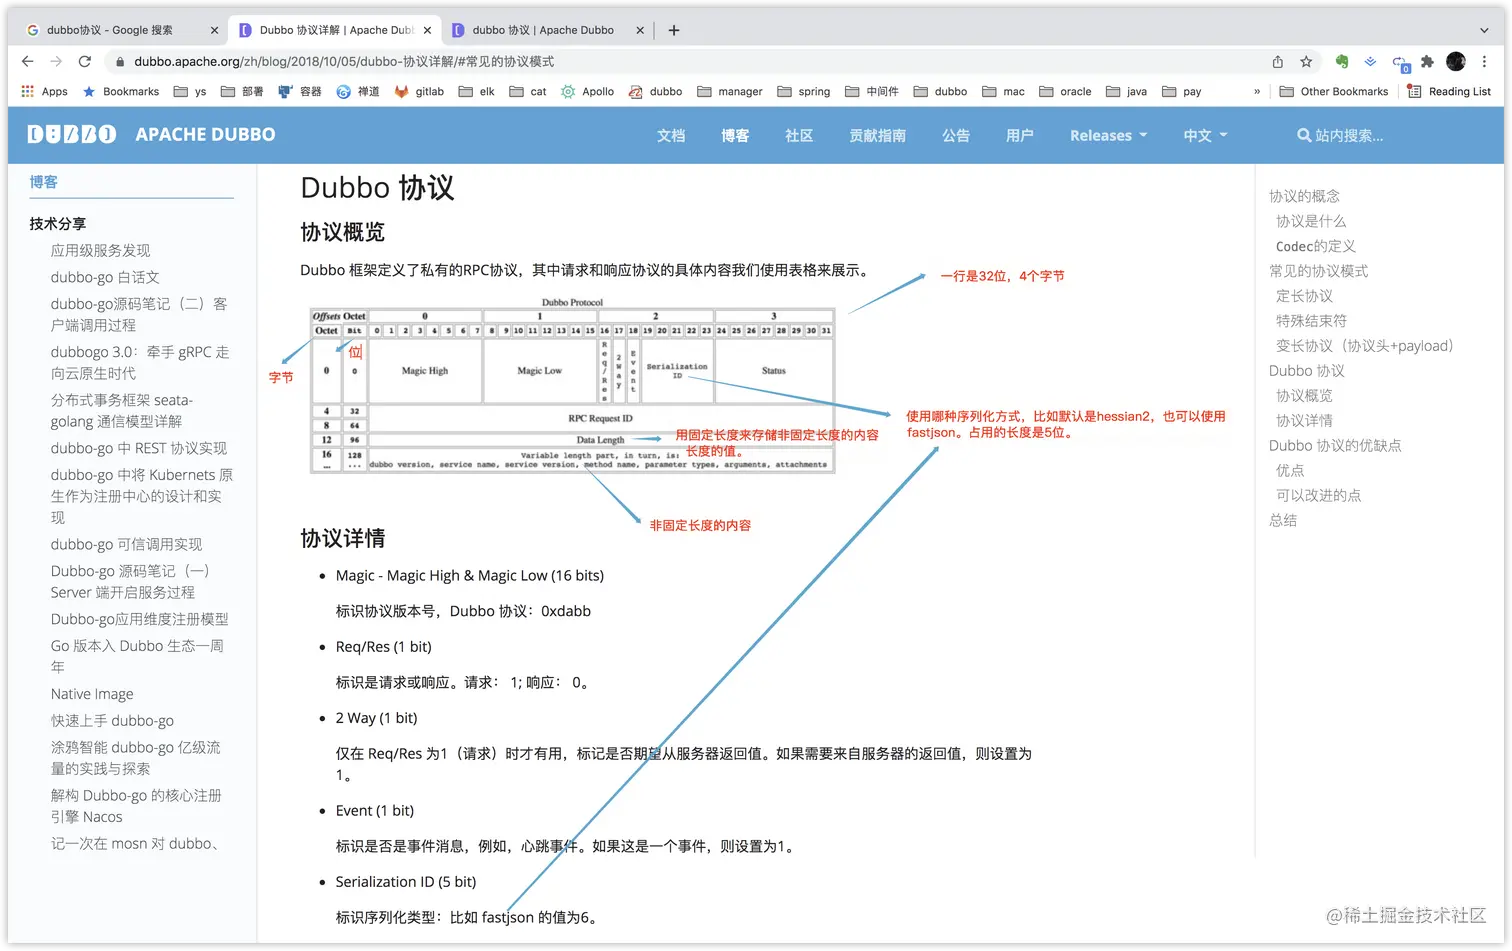The width and height of the screenshot is (1512, 951).
Task: Switch to Dubbo 协议详解 tab
Action: (x=335, y=30)
